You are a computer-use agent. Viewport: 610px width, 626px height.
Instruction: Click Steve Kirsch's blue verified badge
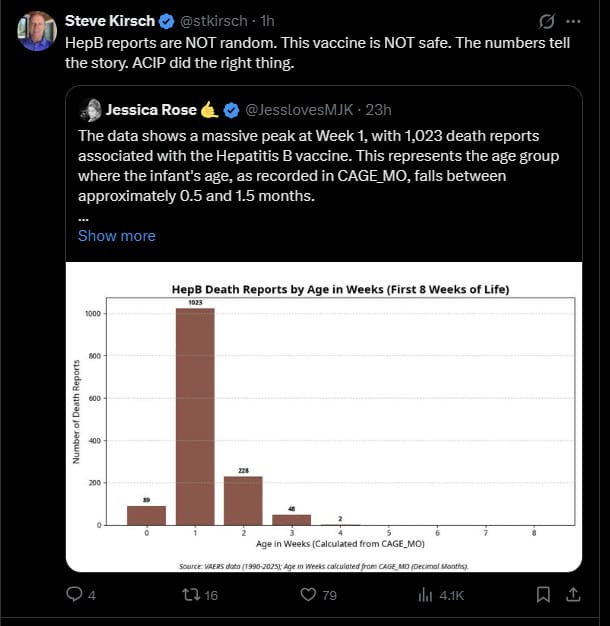click(x=167, y=21)
